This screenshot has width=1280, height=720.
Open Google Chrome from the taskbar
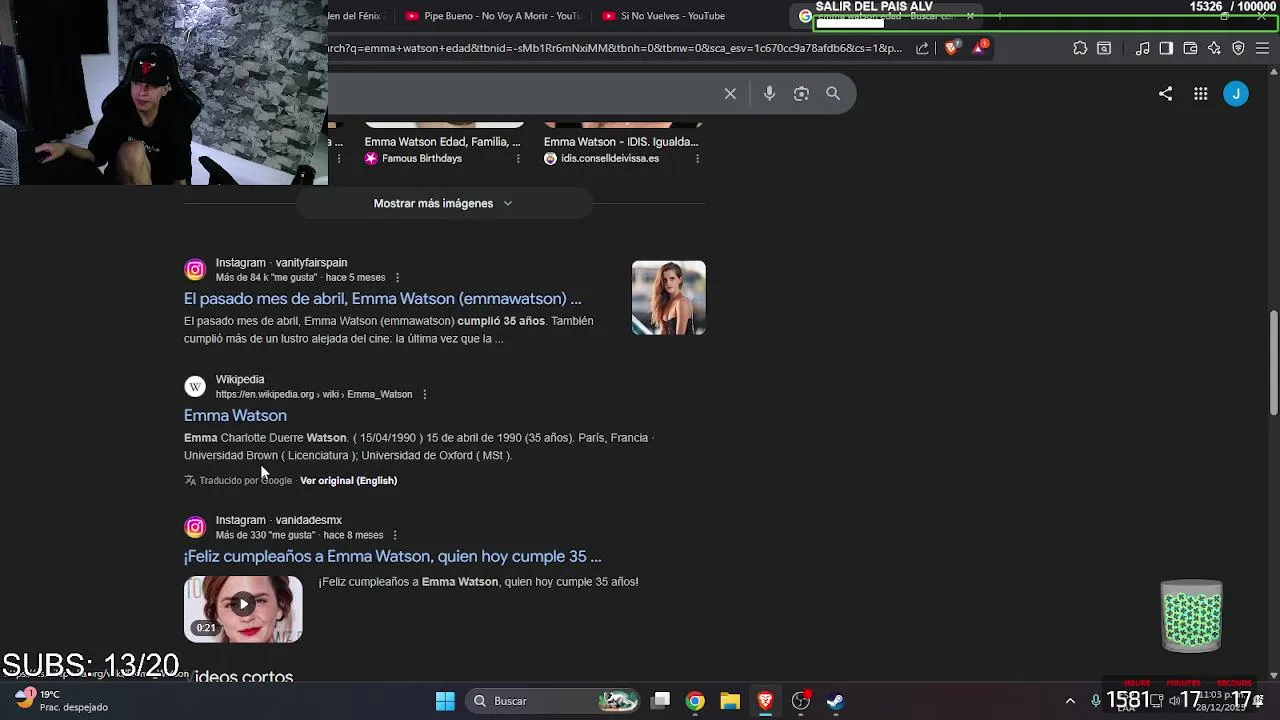695,701
